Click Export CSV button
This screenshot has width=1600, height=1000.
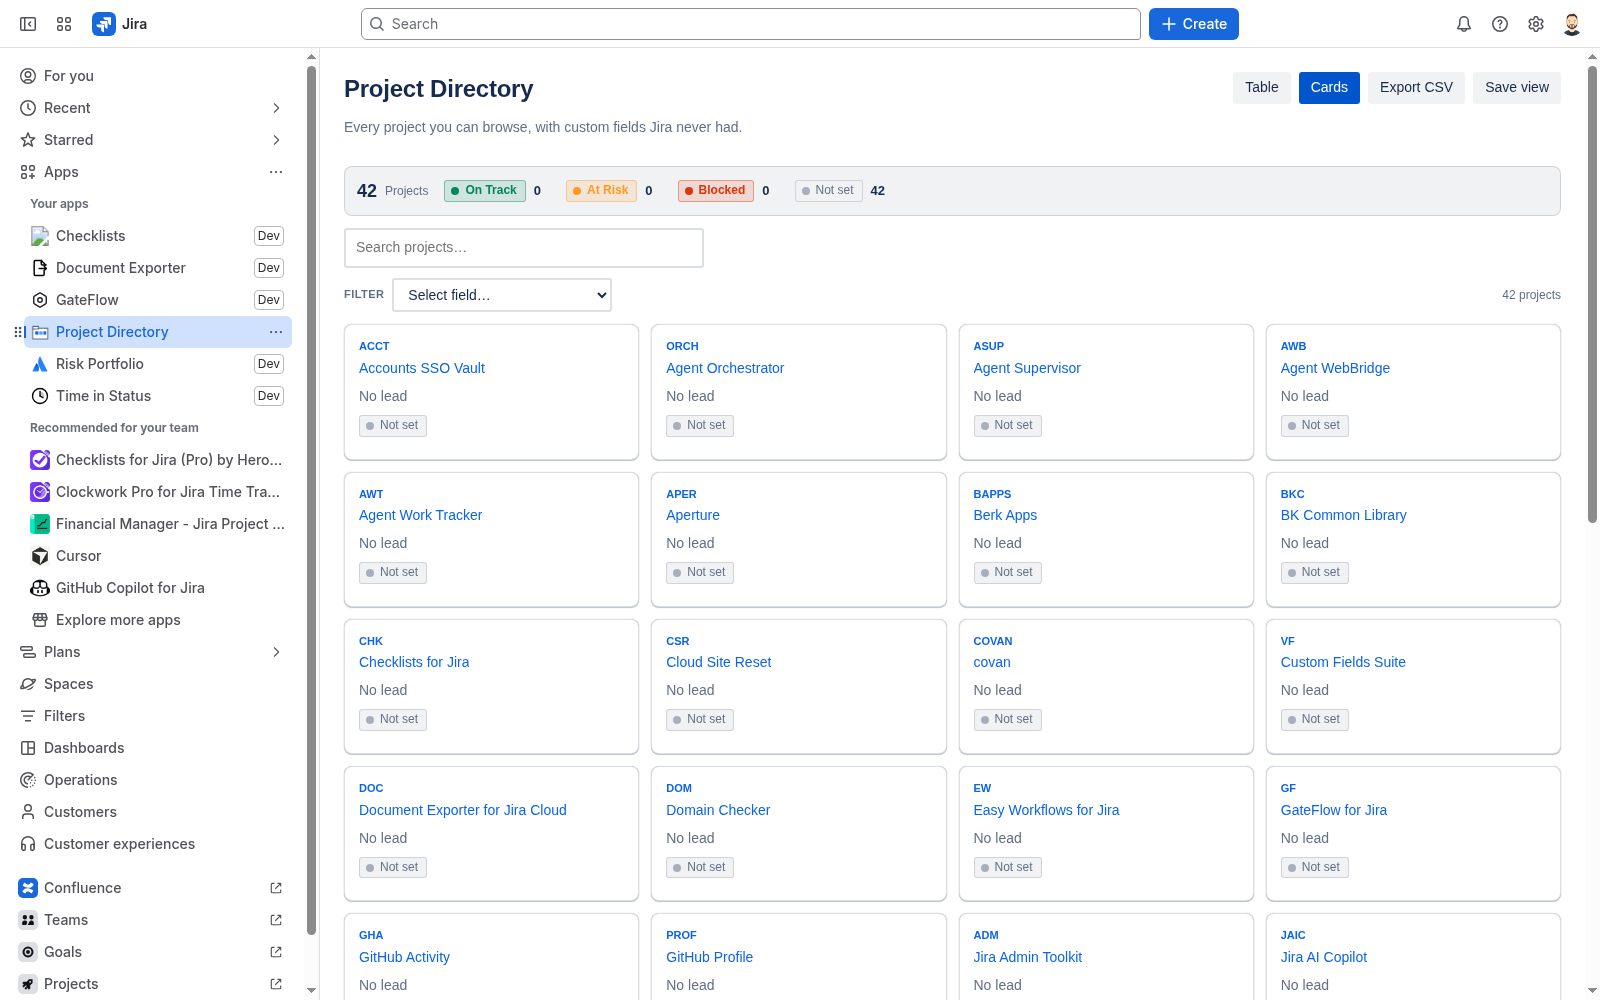1416,88
